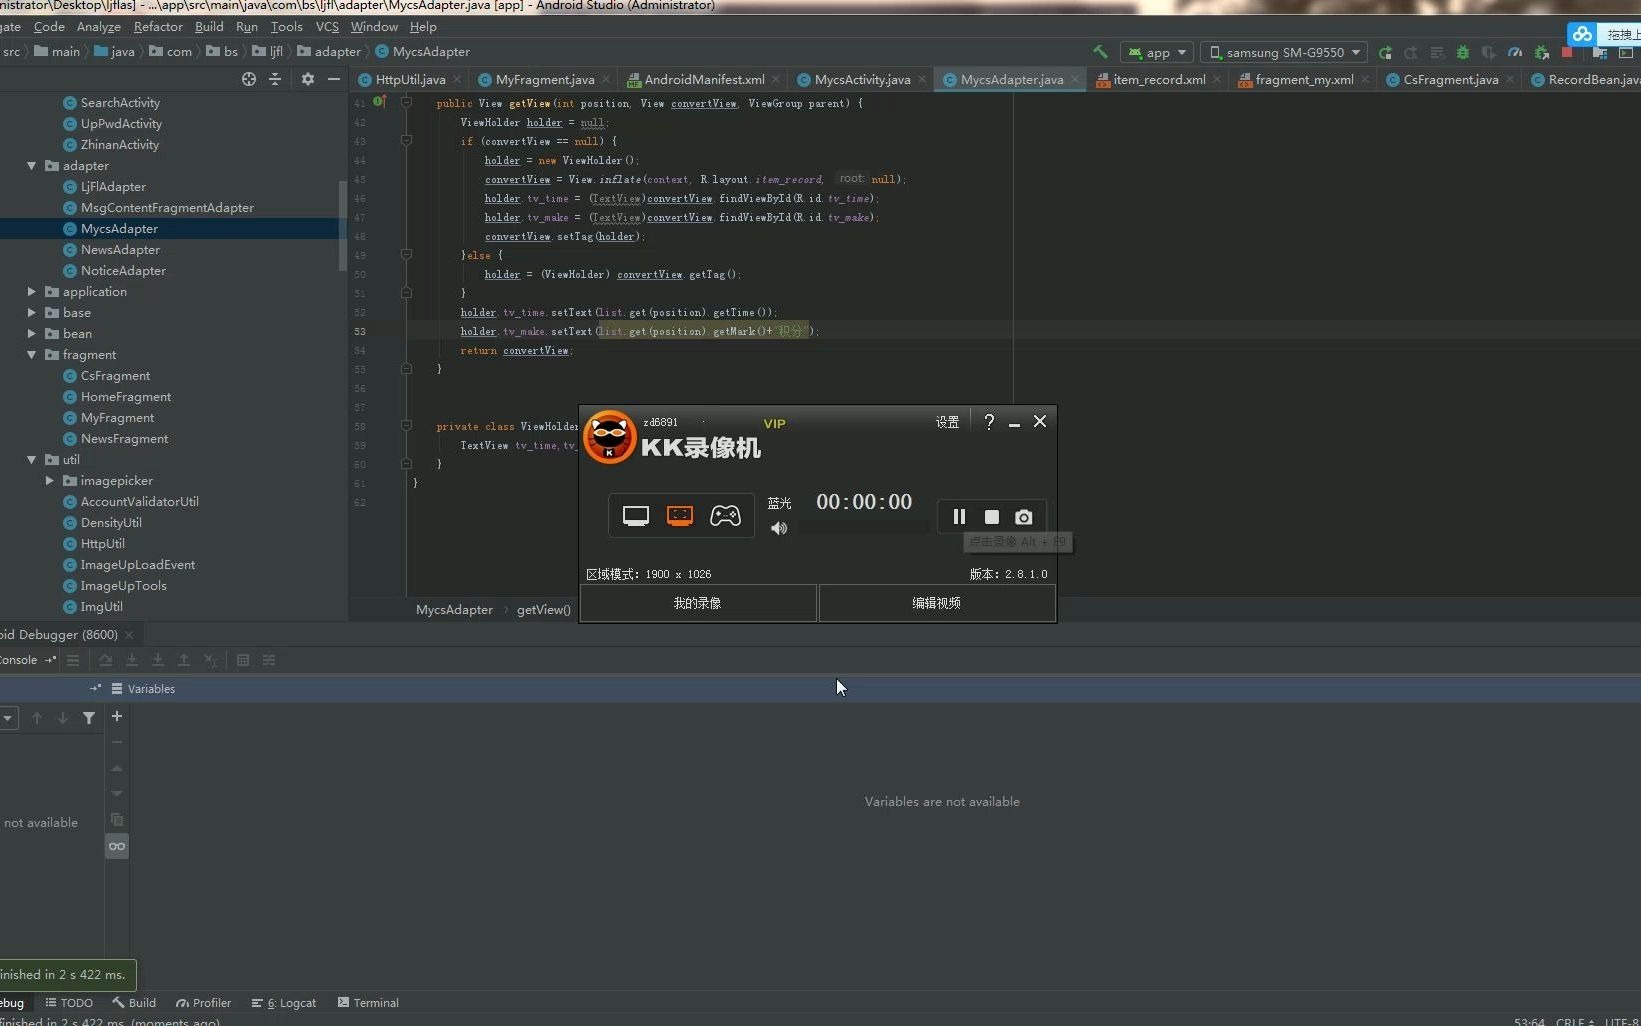Click 我的录像 button

698,603
